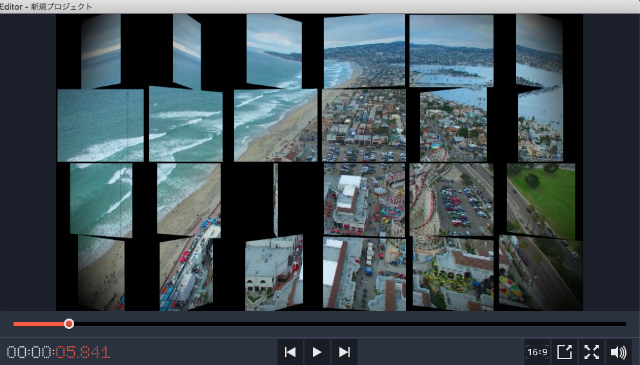This screenshot has height=365, width=640.
Task: Click the green park tile in preview
Action: [x=541, y=201]
